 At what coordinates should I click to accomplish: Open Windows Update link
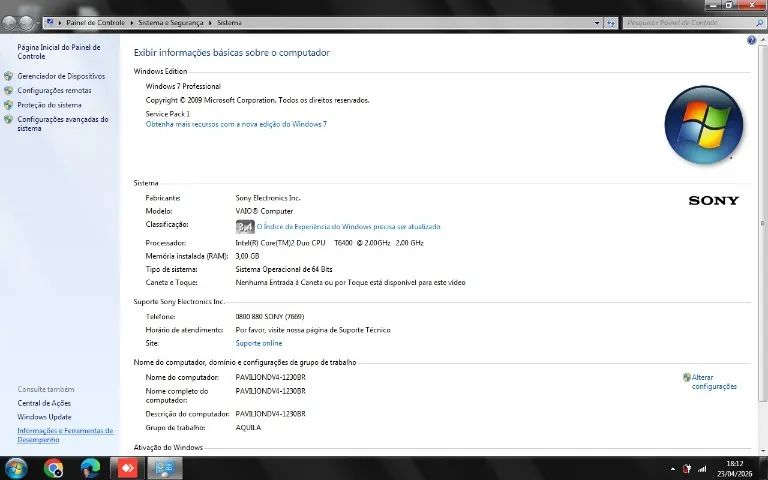point(45,417)
